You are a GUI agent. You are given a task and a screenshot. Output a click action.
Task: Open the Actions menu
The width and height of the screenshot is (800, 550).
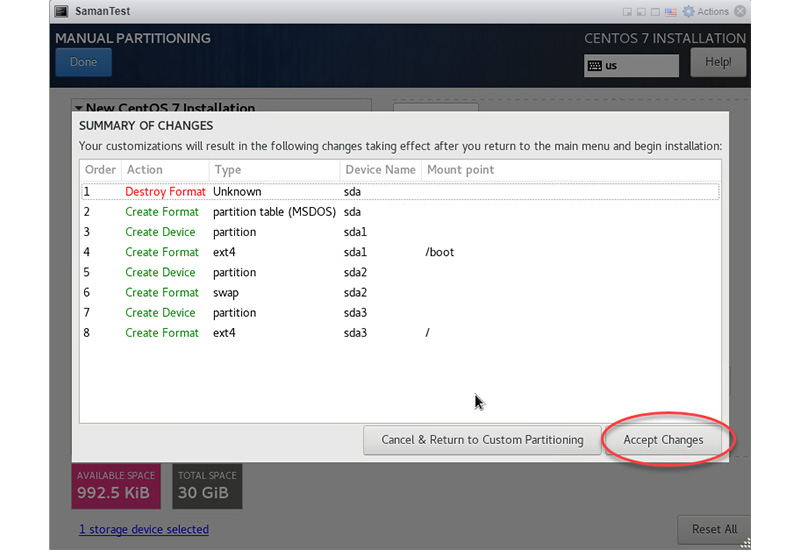coord(712,12)
